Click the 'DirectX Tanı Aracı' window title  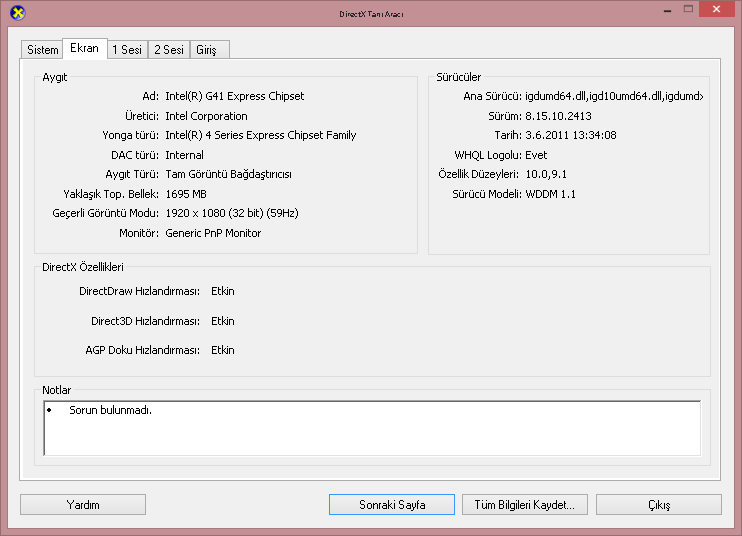tap(371, 14)
